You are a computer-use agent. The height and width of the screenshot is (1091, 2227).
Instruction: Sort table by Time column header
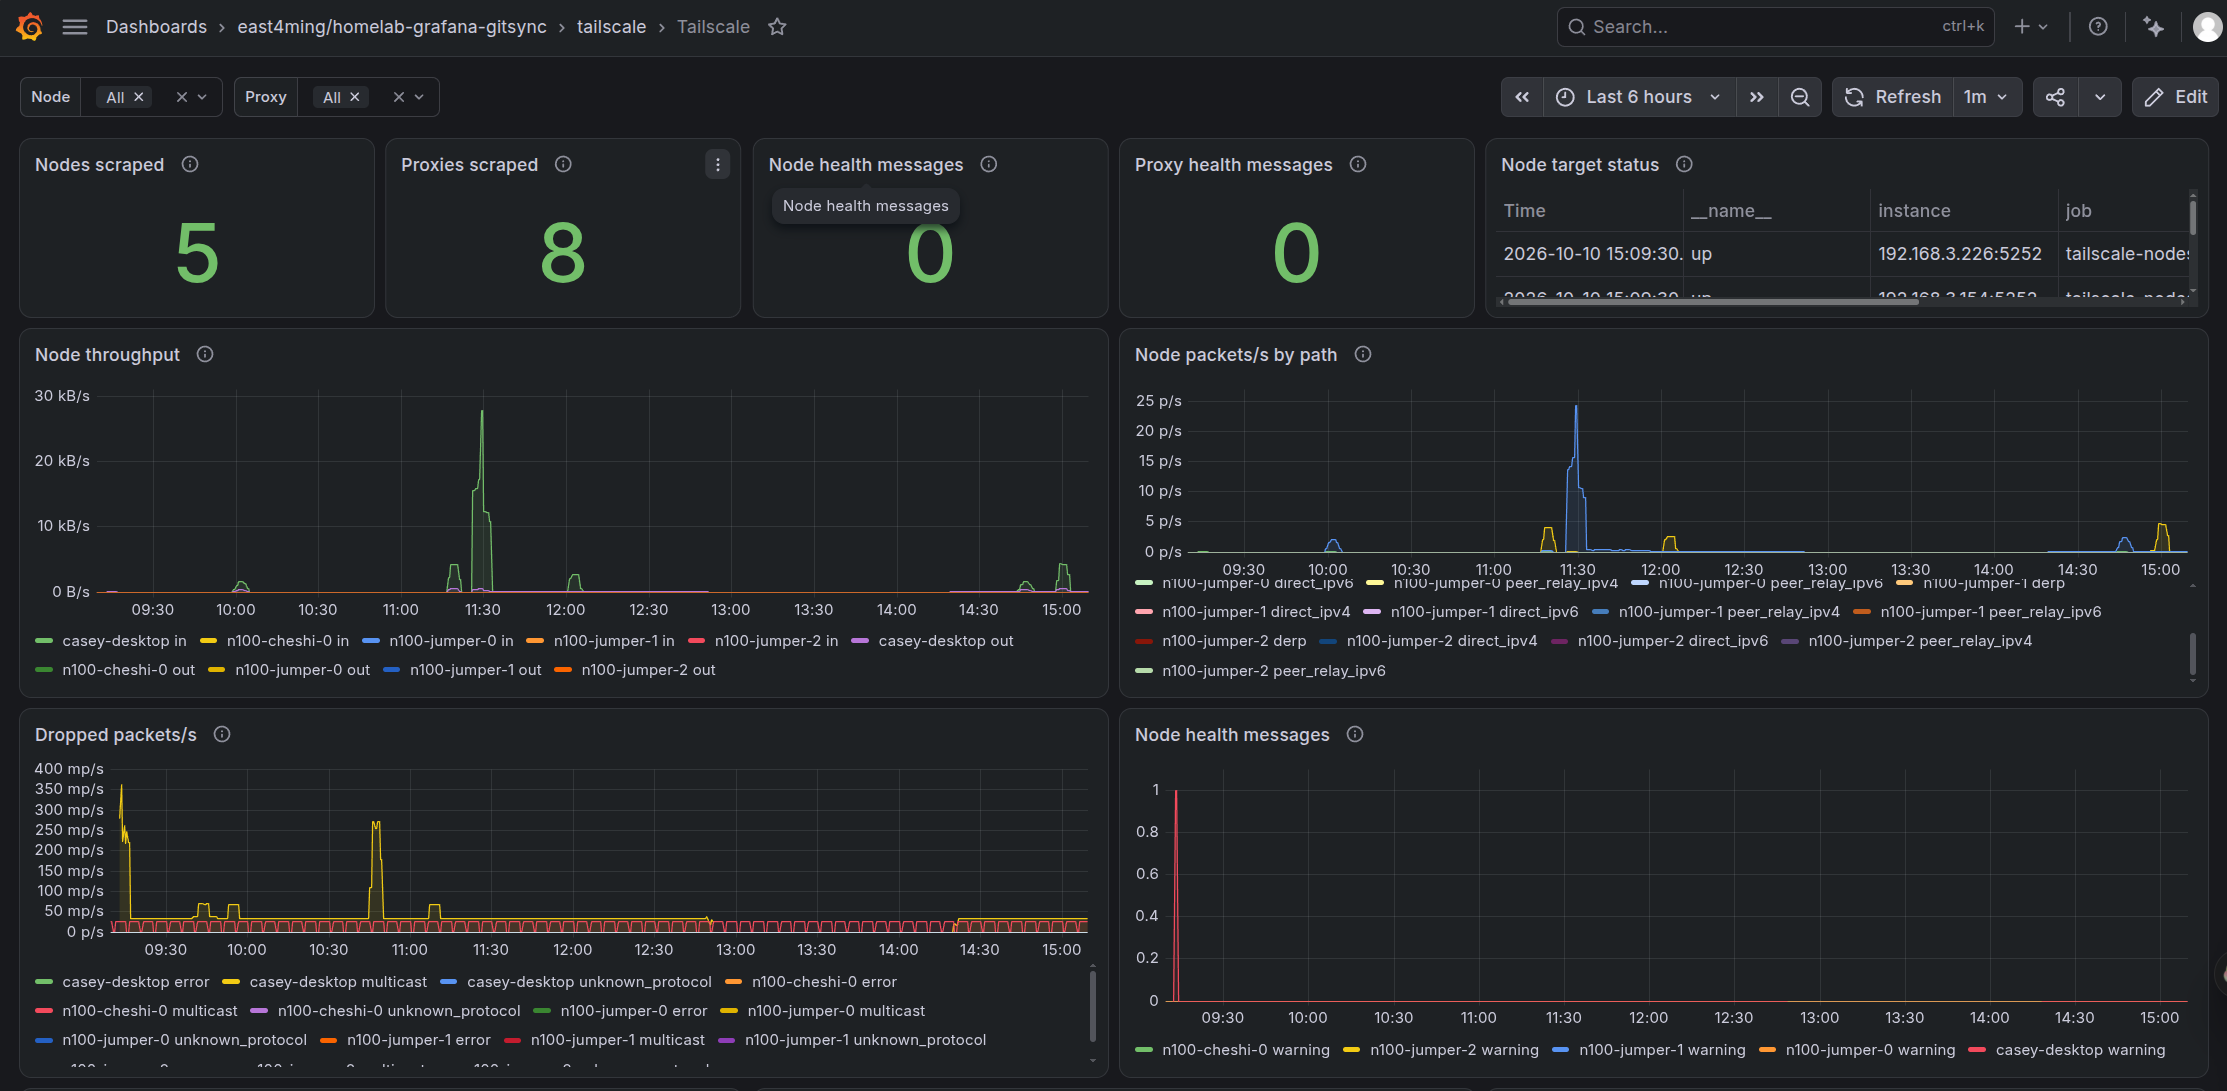[x=1524, y=211]
